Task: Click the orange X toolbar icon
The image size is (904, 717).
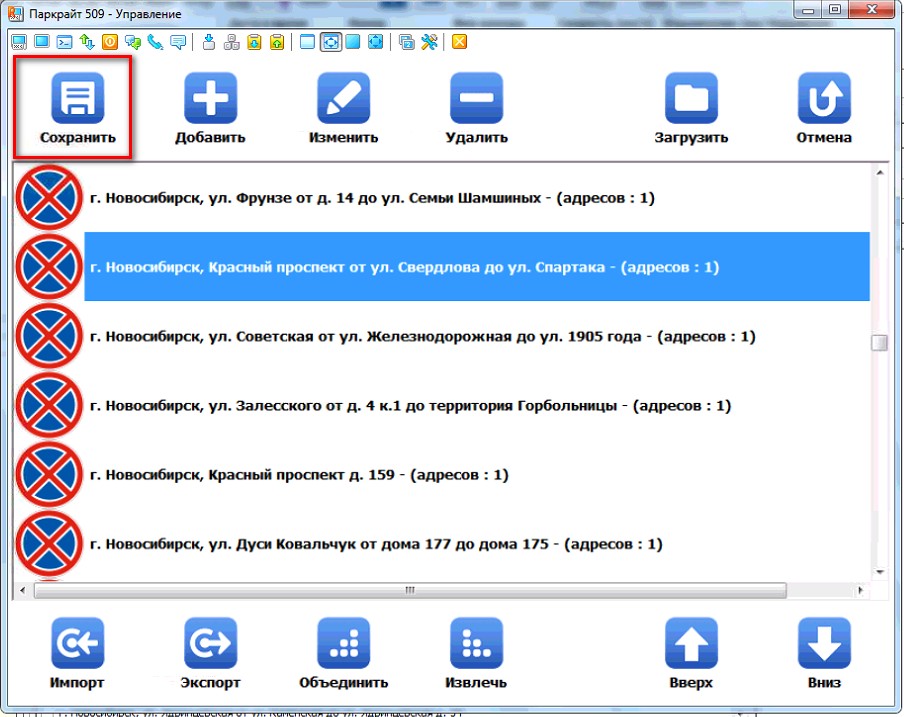Action: pos(459,42)
